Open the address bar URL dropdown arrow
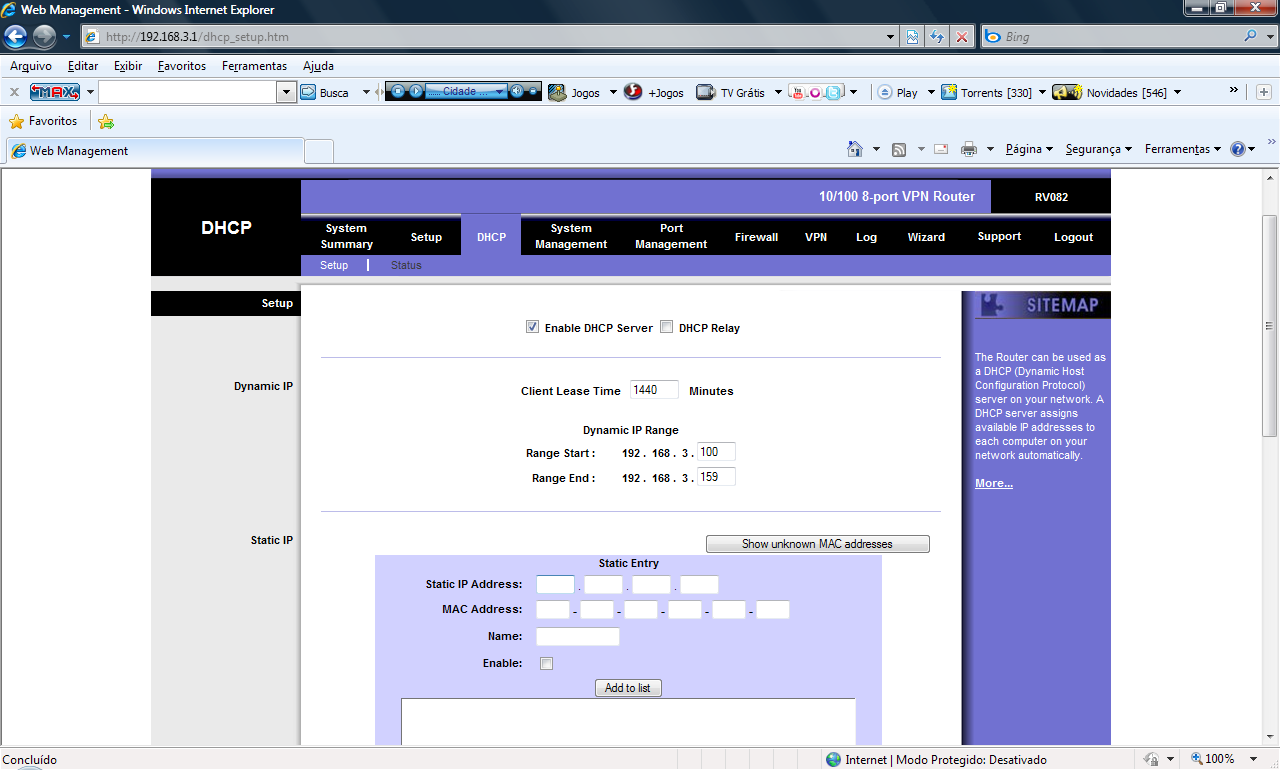 [x=891, y=37]
